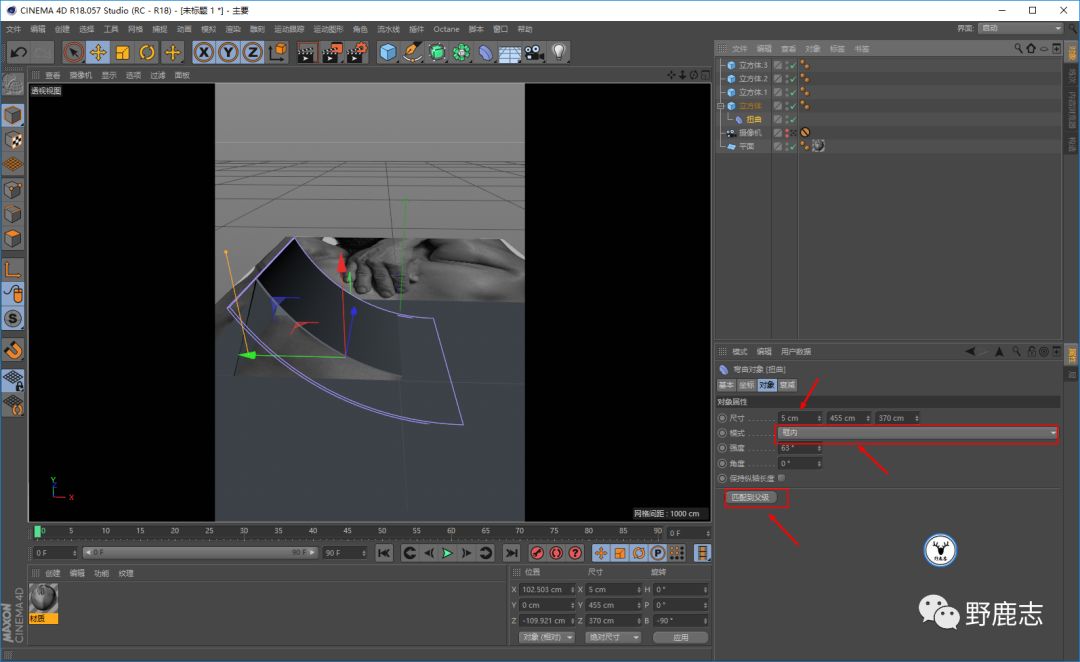Viewport: 1080px width, 662px height.
Task: Open the 模式 dropdown showing 框内
Action: tap(916, 433)
